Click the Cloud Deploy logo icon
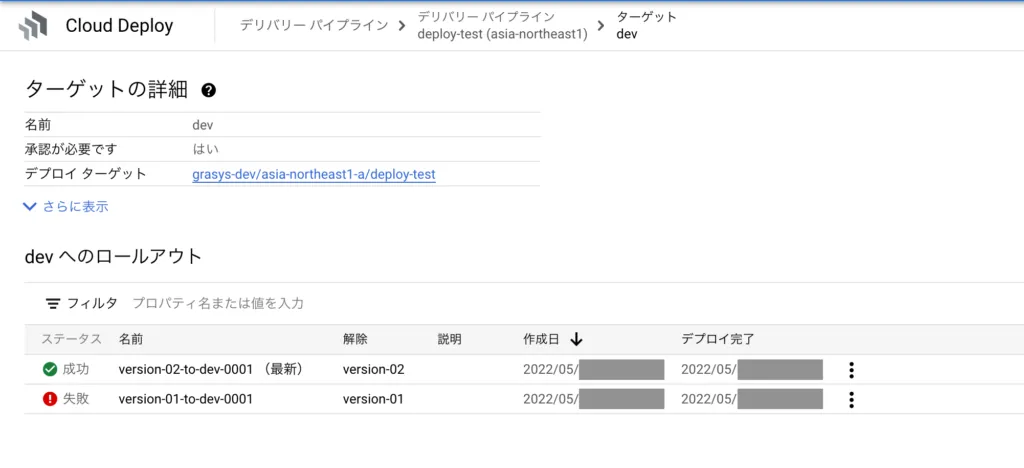The width and height of the screenshot is (1024, 468). click(x=33, y=26)
